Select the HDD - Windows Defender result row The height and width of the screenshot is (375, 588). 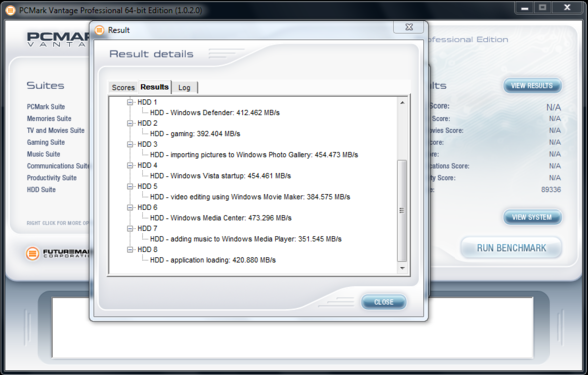coord(215,112)
